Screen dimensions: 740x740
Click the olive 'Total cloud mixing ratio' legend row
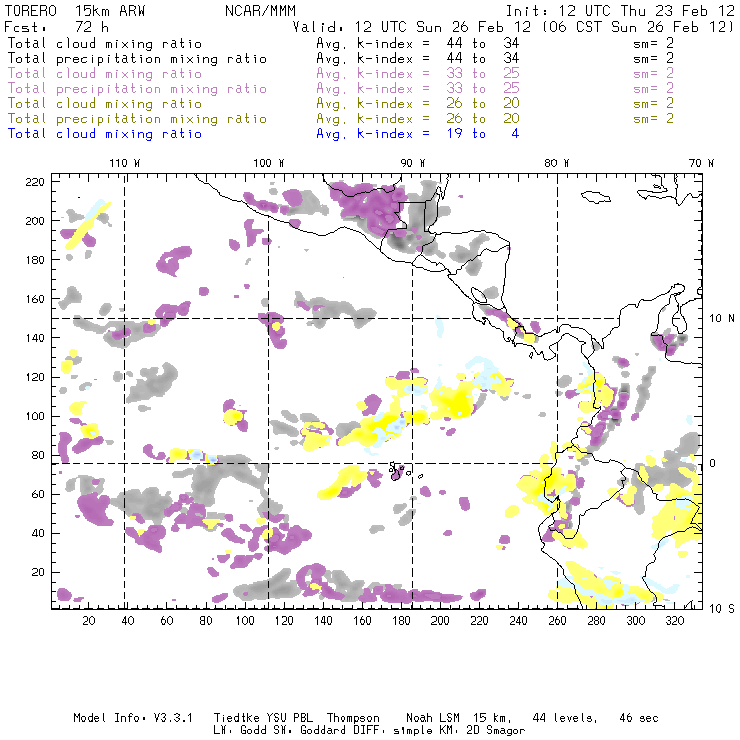click(x=341, y=103)
